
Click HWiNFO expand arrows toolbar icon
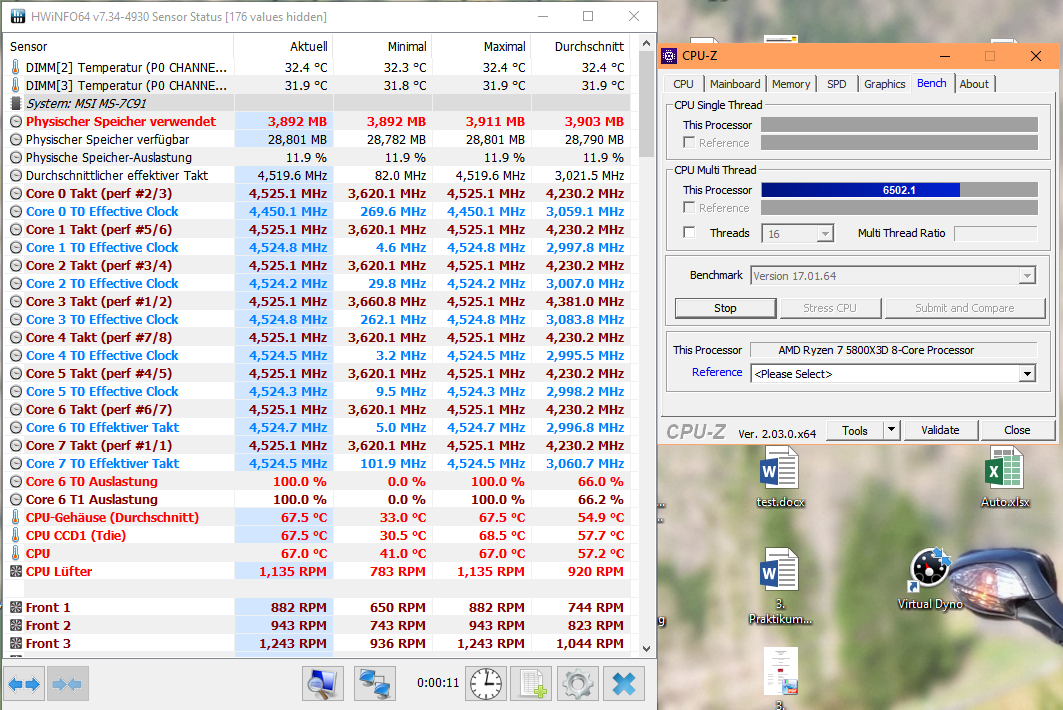coord(24,684)
